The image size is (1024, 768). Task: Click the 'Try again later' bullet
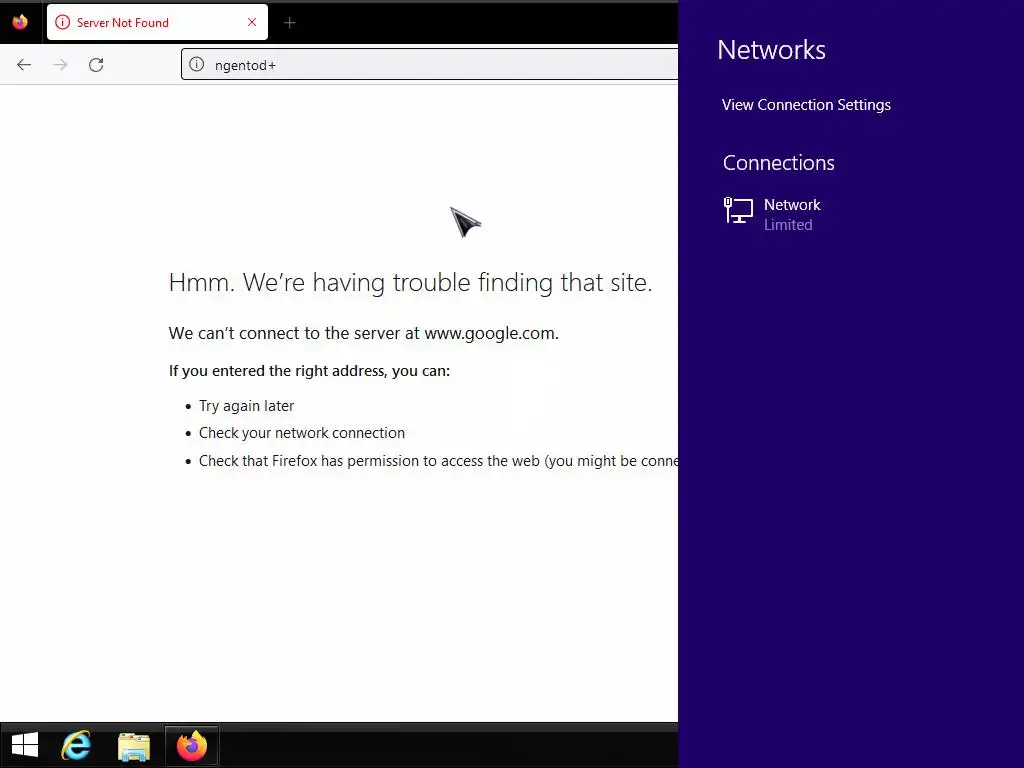[x=246, y=406]
